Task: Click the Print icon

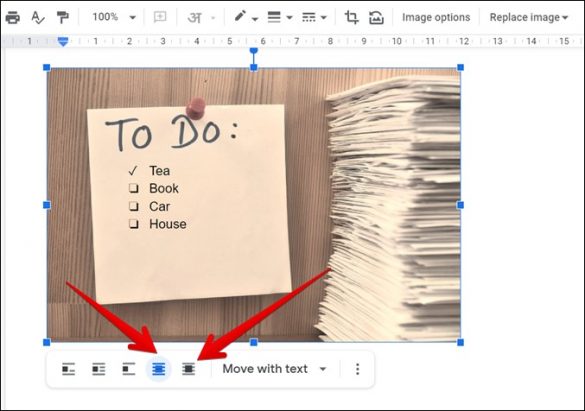Action: coord(13,17)
